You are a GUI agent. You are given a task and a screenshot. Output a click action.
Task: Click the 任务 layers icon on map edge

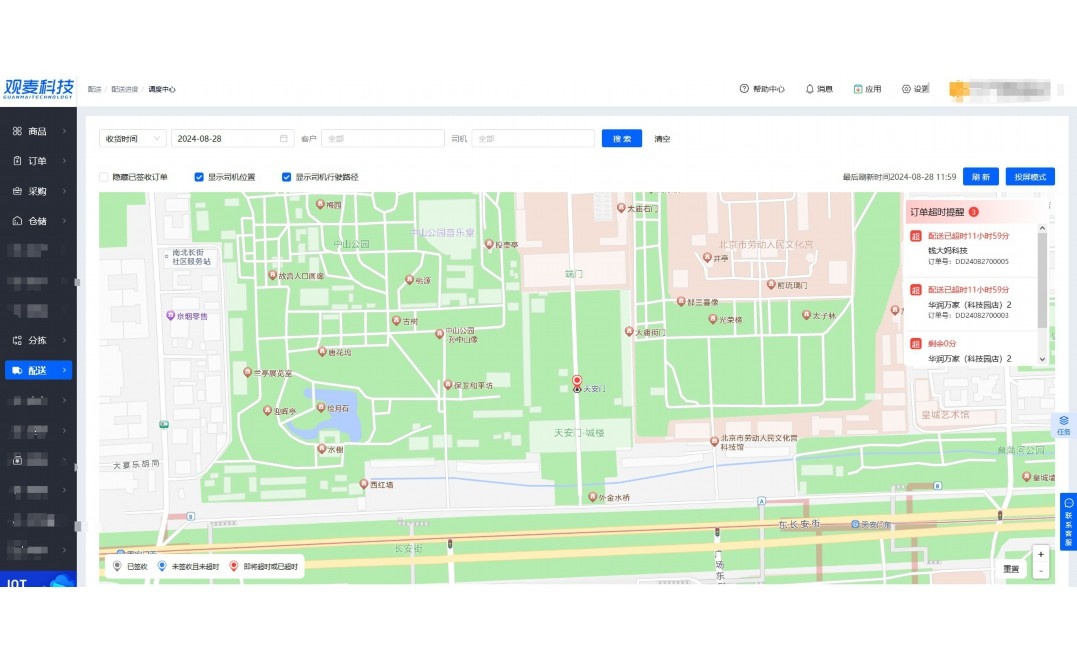point(1063,421)
